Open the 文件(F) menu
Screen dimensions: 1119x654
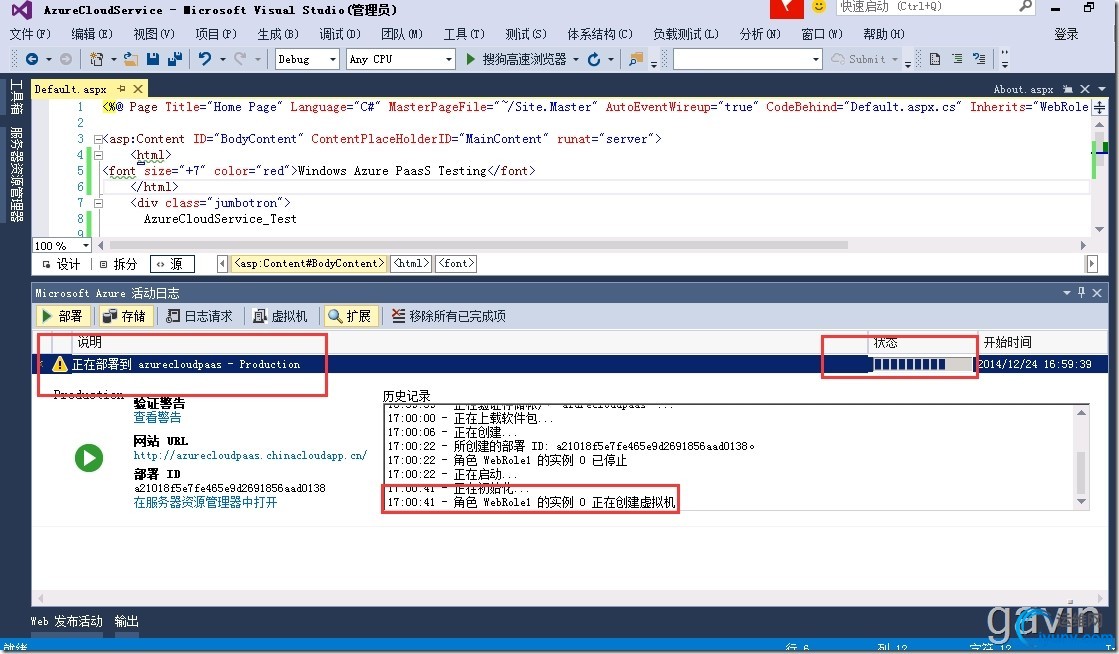[30, 34]
